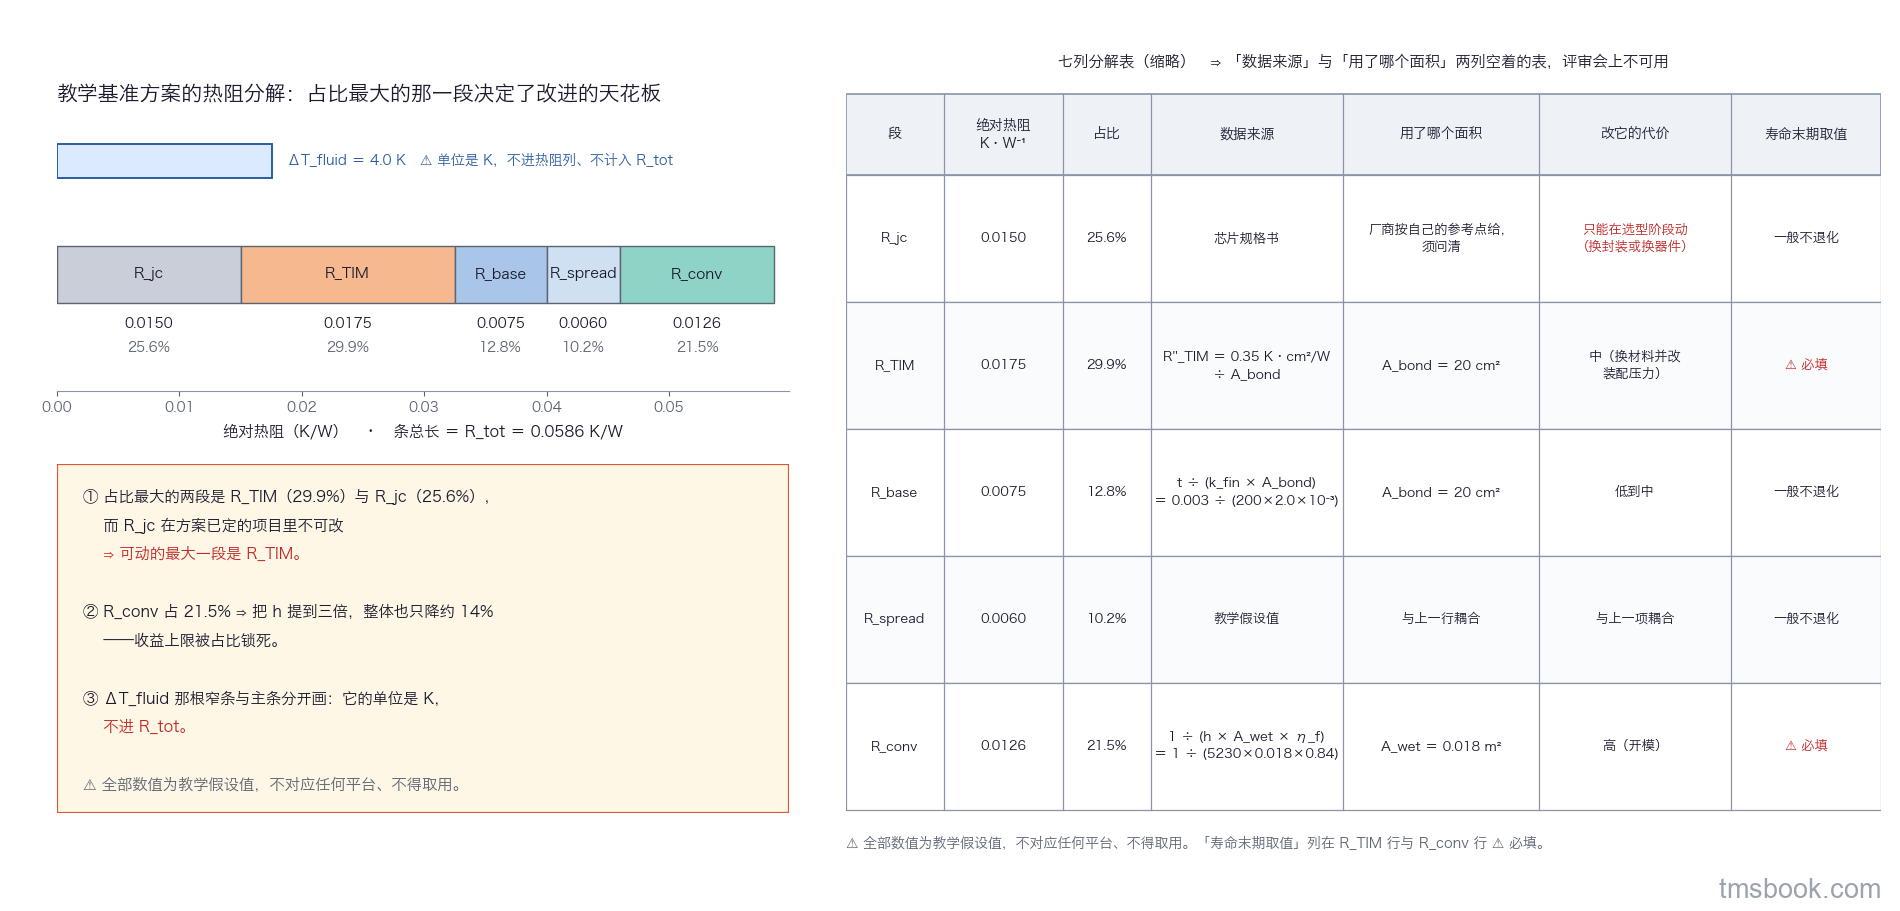Click '0.0060' in the table's R_spread row

[1003, 619]
